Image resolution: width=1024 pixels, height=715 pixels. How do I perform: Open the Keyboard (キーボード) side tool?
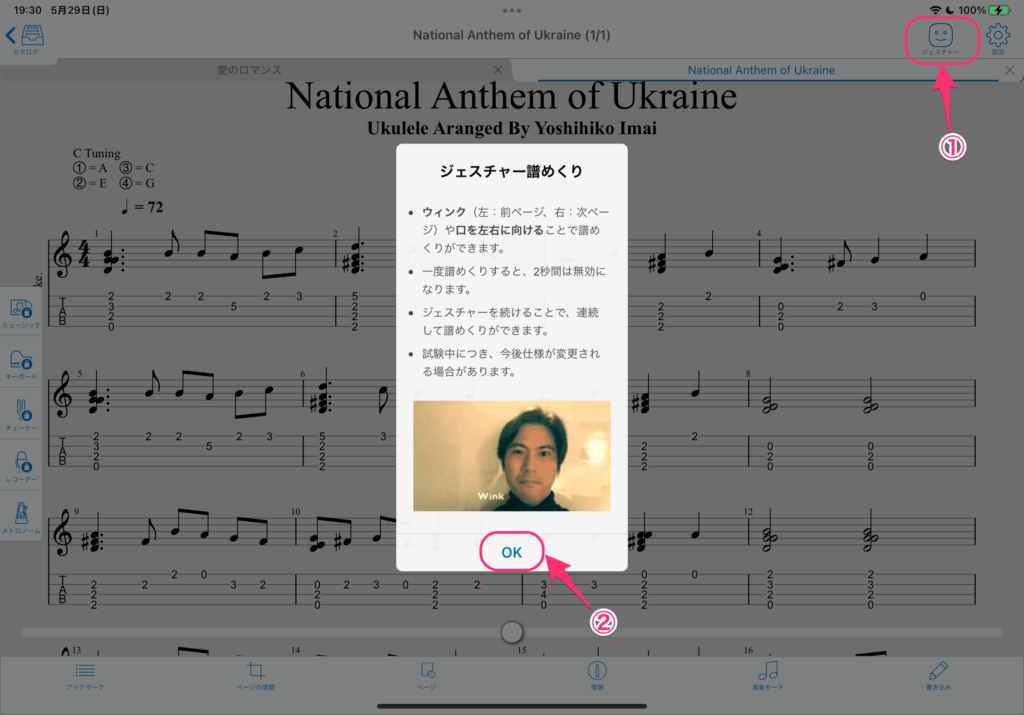point(21,364)
